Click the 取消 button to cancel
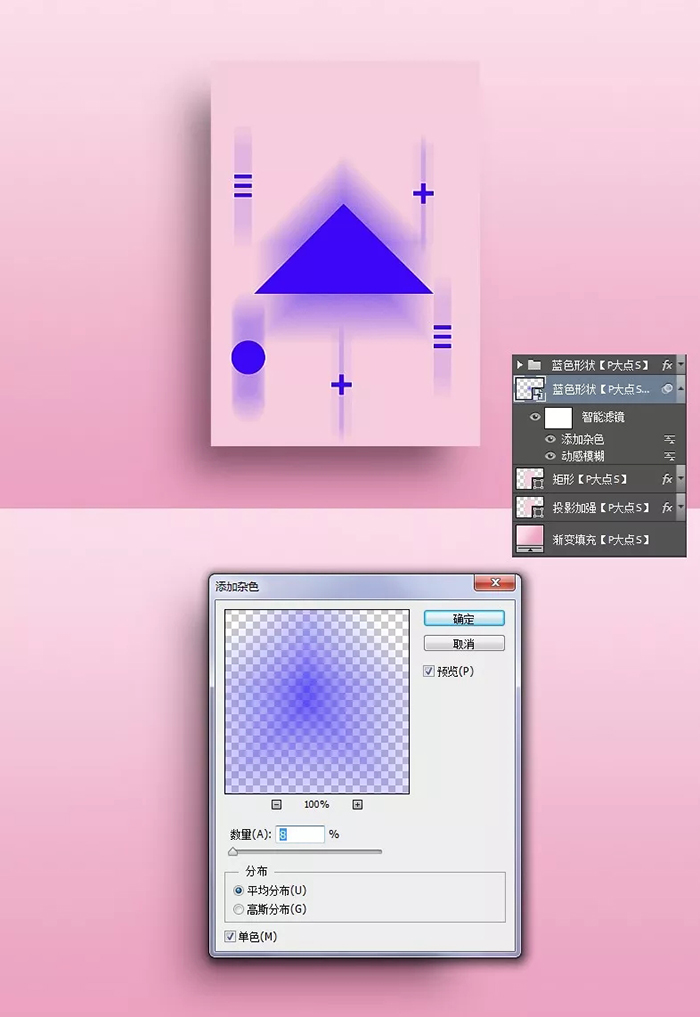 pyautogui.click(x=463, y=644)
